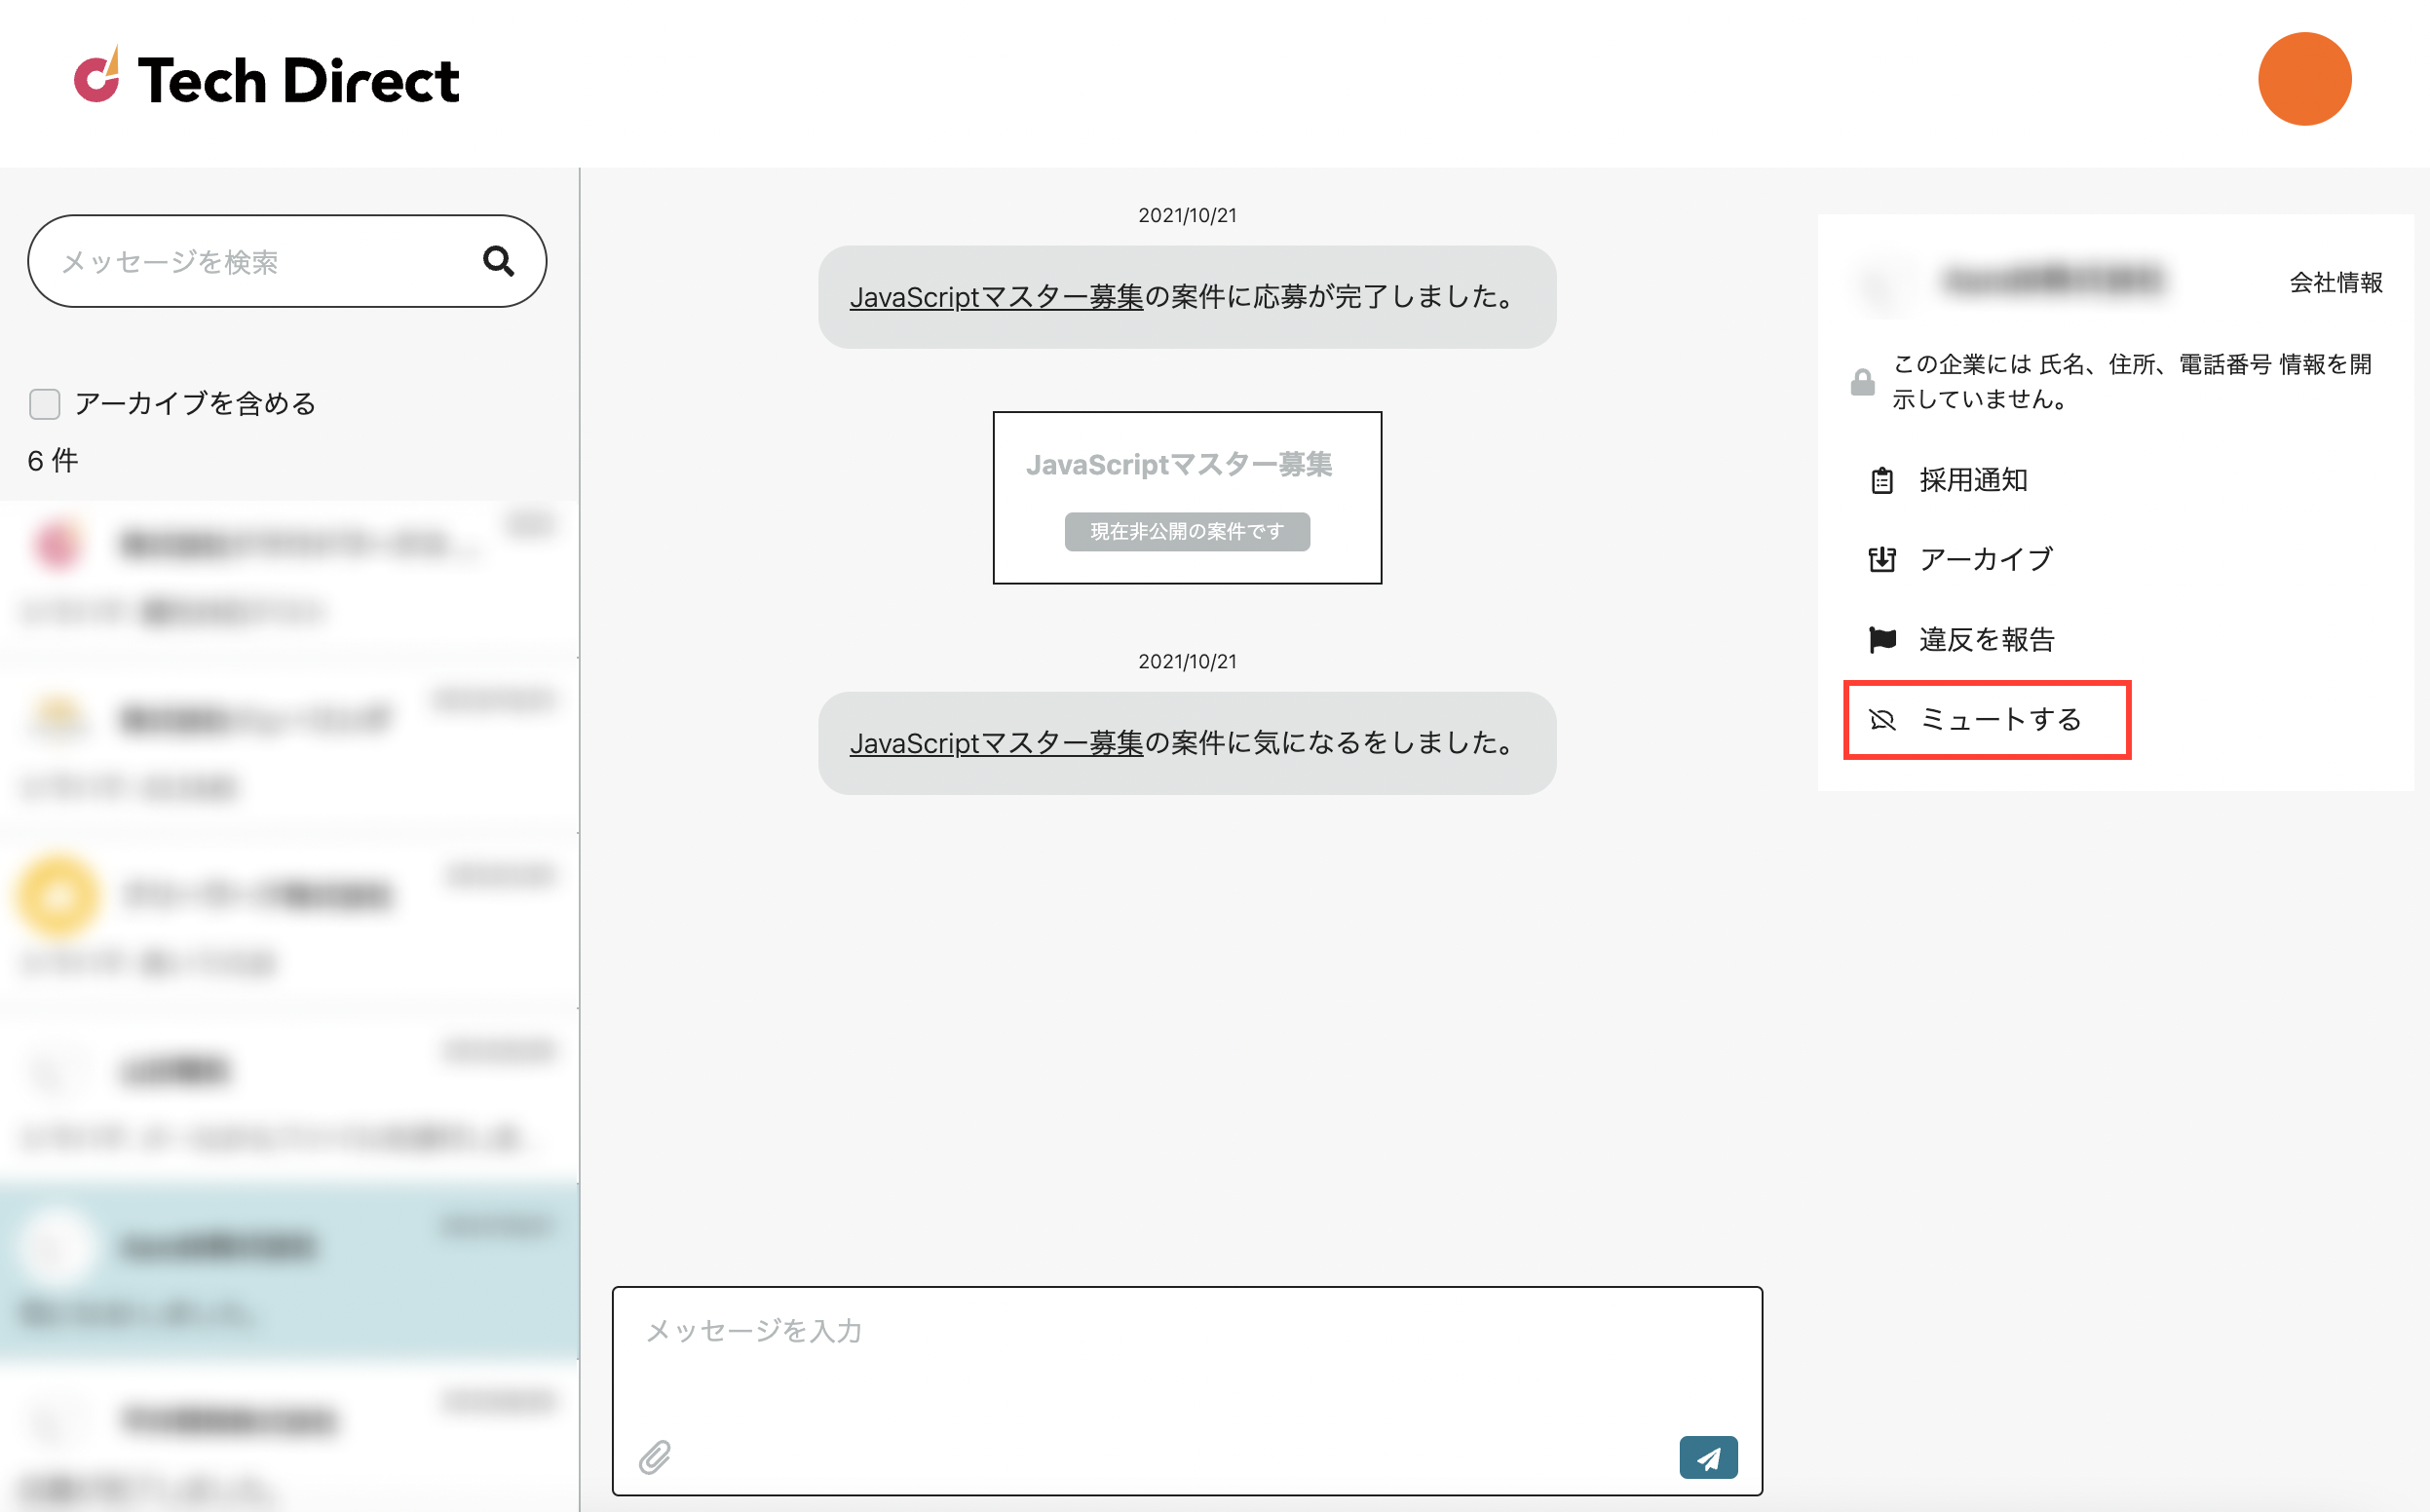Select the highlighted conversation in the sidebar
Viewport: 2430px width, 1512px height.
288,1270
